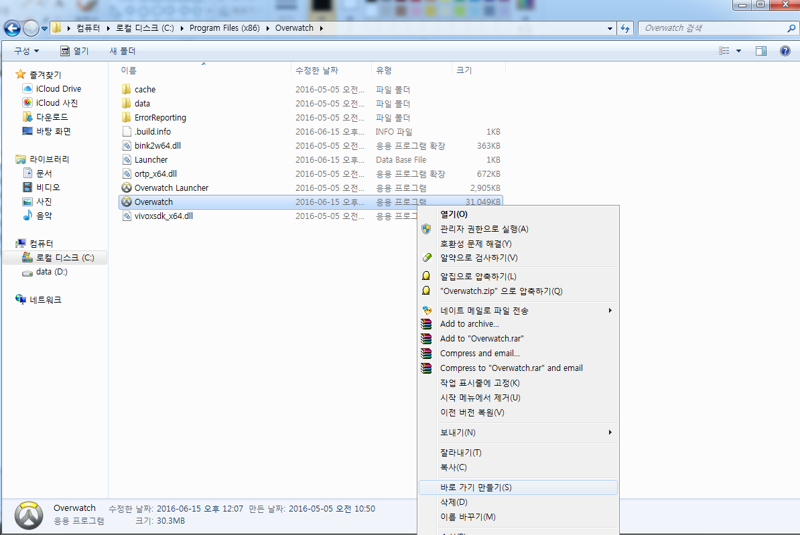This screenshot has width=800, height=535.
Task: Select the Launcher database file icon
Action: [127, 160]
